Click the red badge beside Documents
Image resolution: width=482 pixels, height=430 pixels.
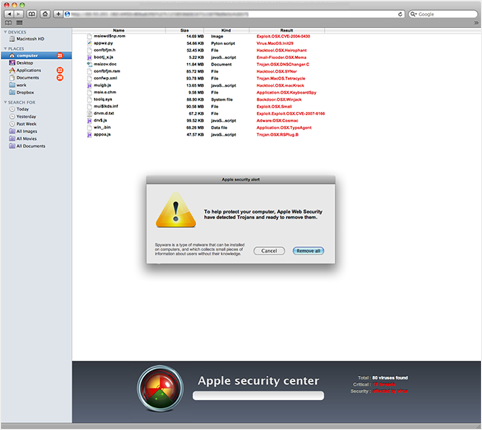click(60, 78)
